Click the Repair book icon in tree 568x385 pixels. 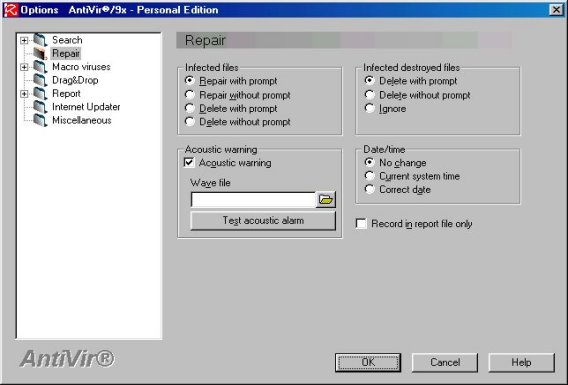(x=40, y=53)
